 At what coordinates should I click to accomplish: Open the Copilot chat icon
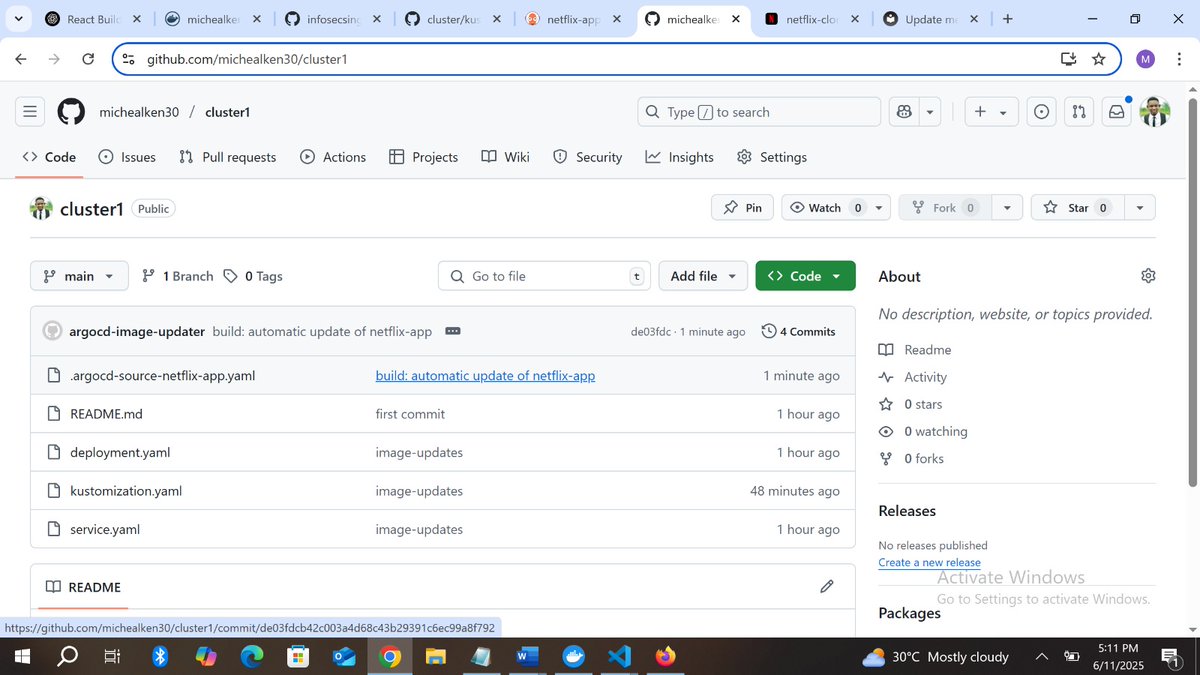click(x=904, y=112)
